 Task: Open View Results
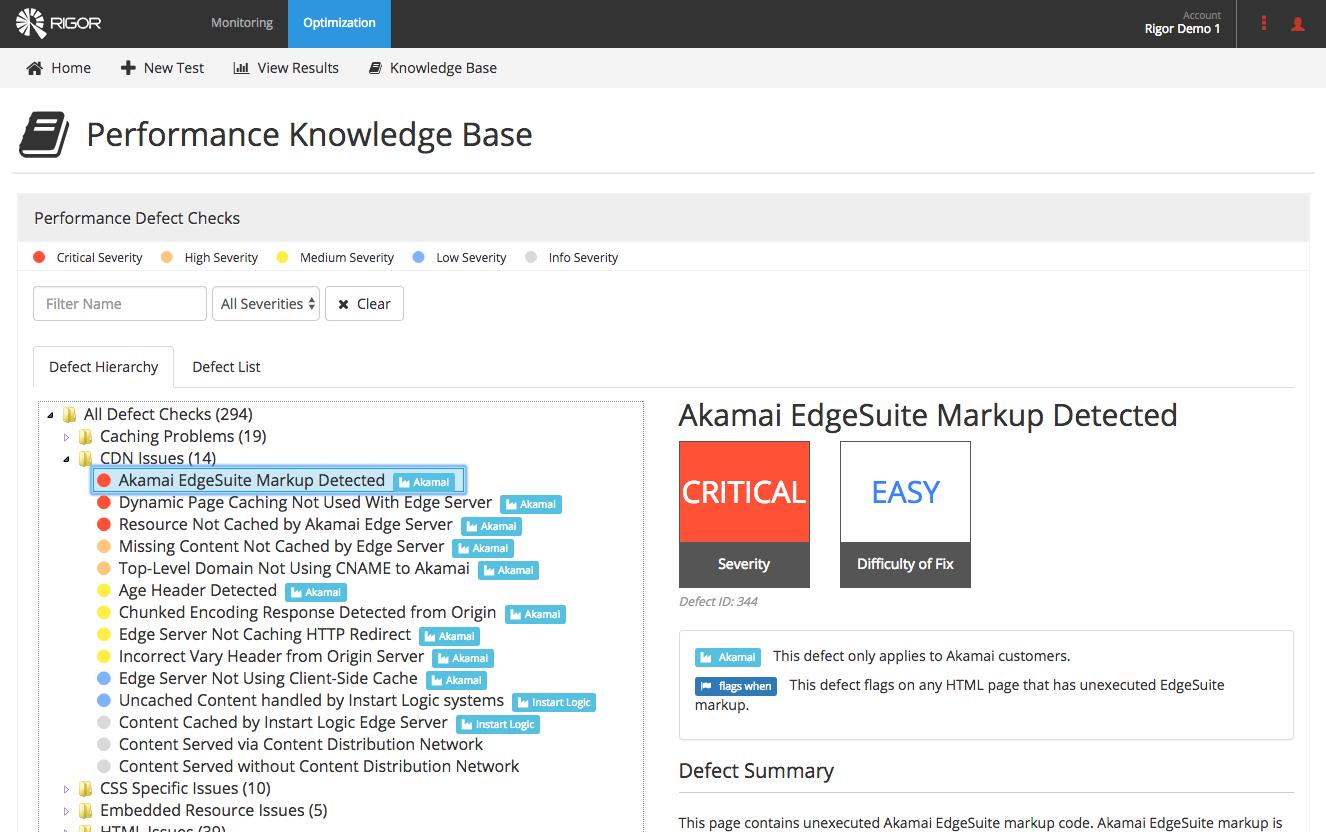(286, 68)
